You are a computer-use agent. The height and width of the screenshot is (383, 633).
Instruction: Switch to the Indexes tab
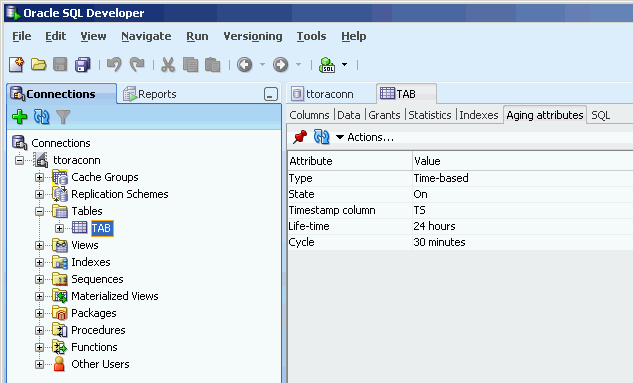click(x=478, y=115)
